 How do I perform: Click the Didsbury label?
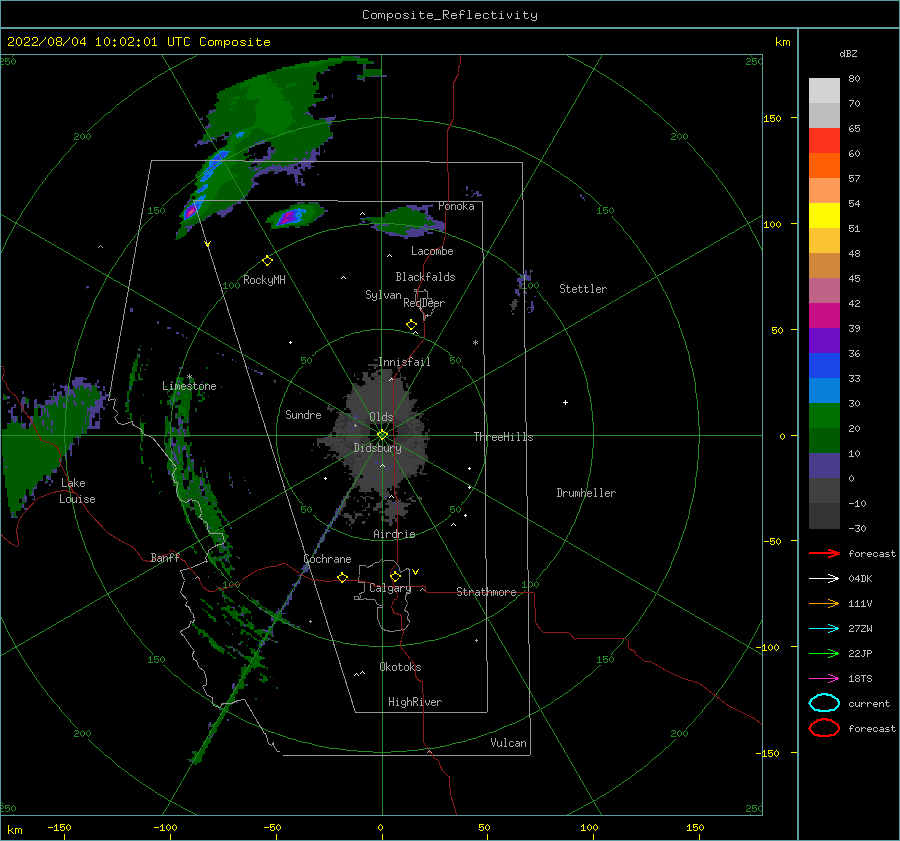[x=378, y=448]
